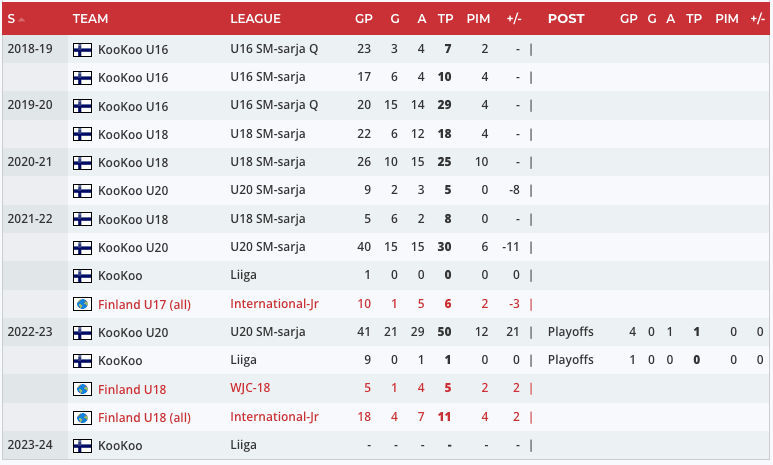Screen dimensions: 773x465
Task: Click Finnish flag beside 2018-19 KooKoo U16
Action: click(82, 49)
